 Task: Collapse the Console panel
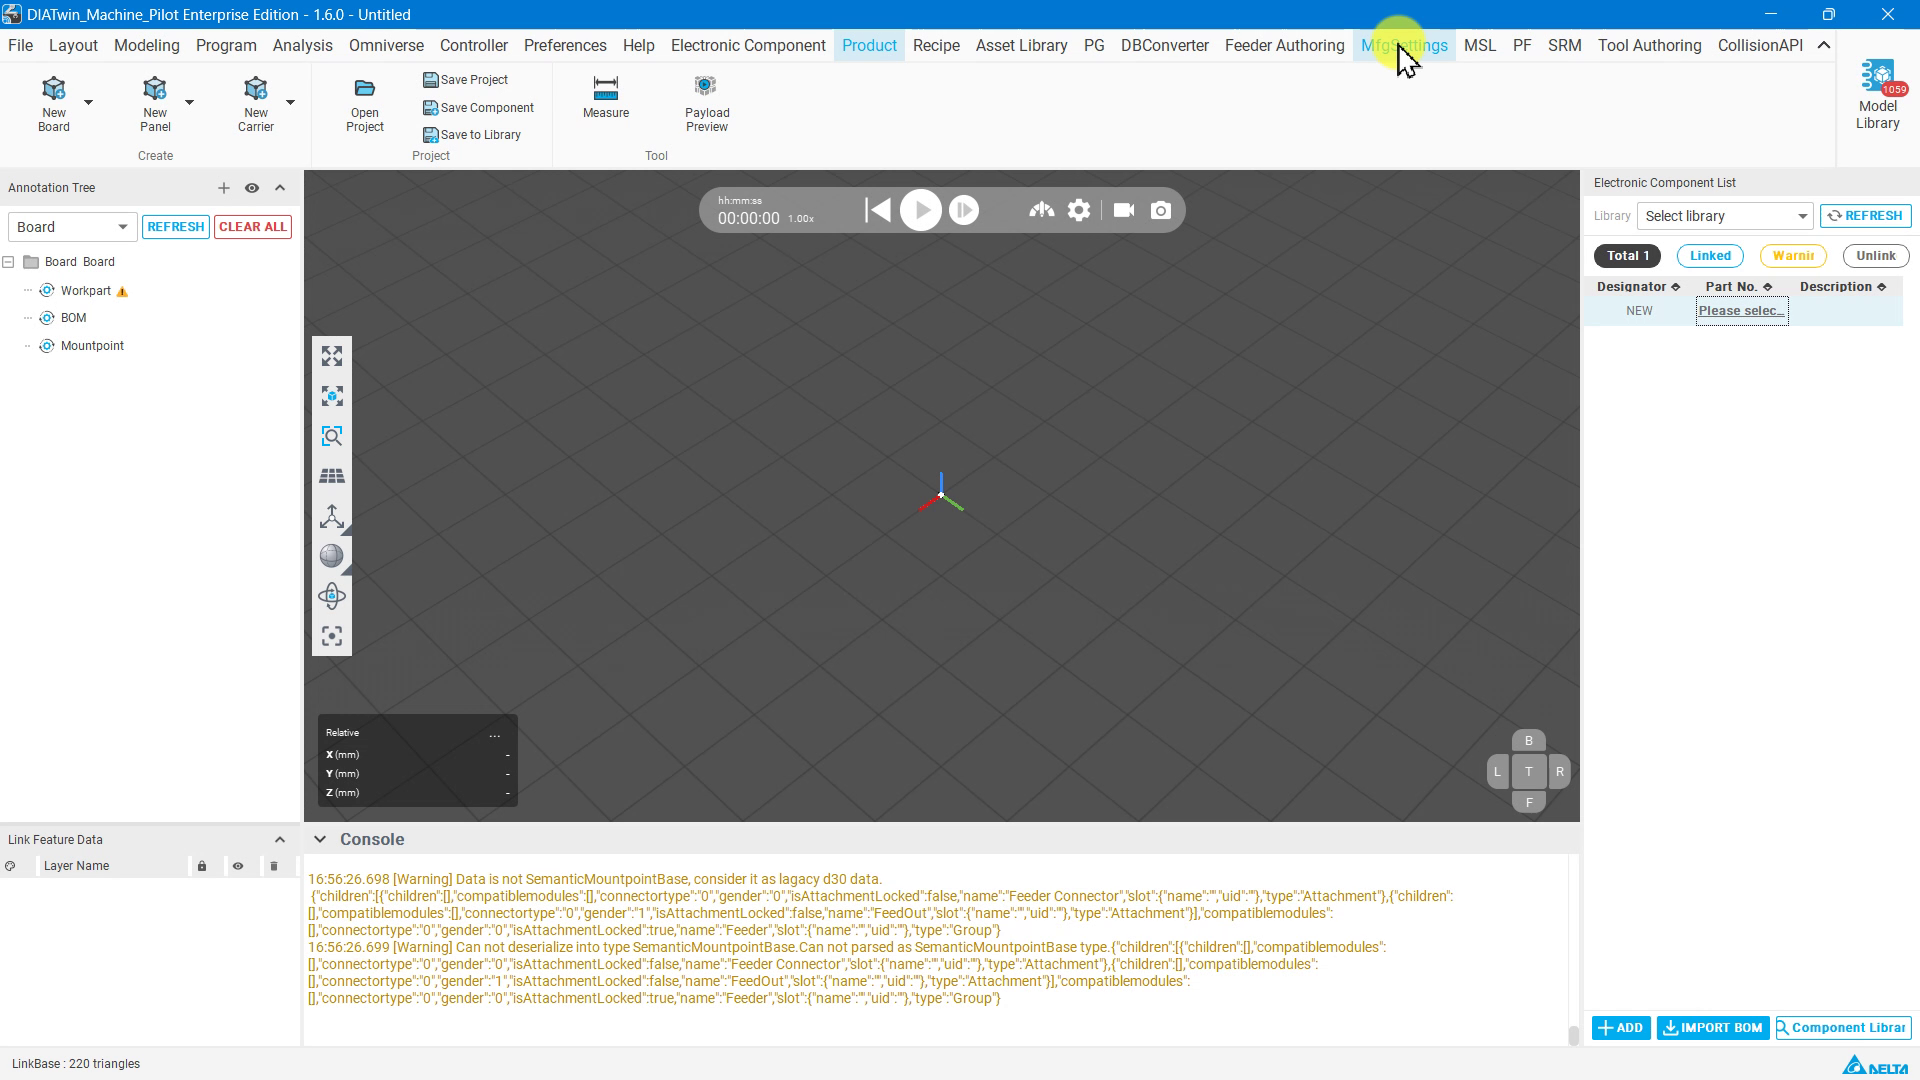(320, 840)
